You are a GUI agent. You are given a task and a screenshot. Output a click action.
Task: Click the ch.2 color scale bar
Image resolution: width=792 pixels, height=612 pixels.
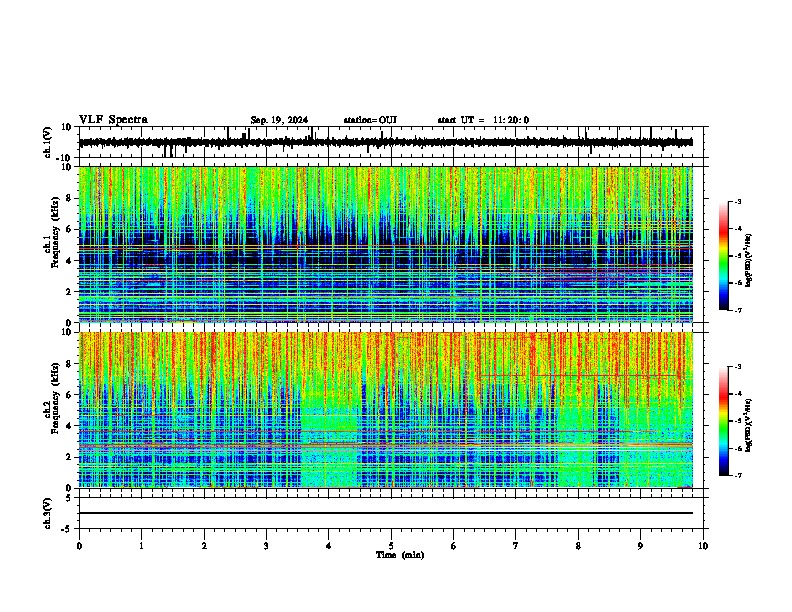tap(724, 421)
